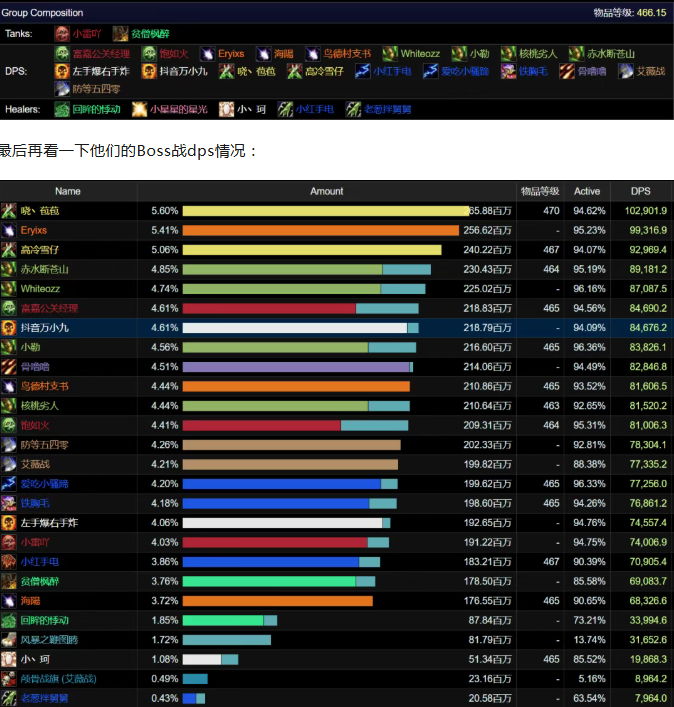Click the tank icon before 贫僧枫醉 in Tanks row
The image size is (674, 707).
[120, 33]
